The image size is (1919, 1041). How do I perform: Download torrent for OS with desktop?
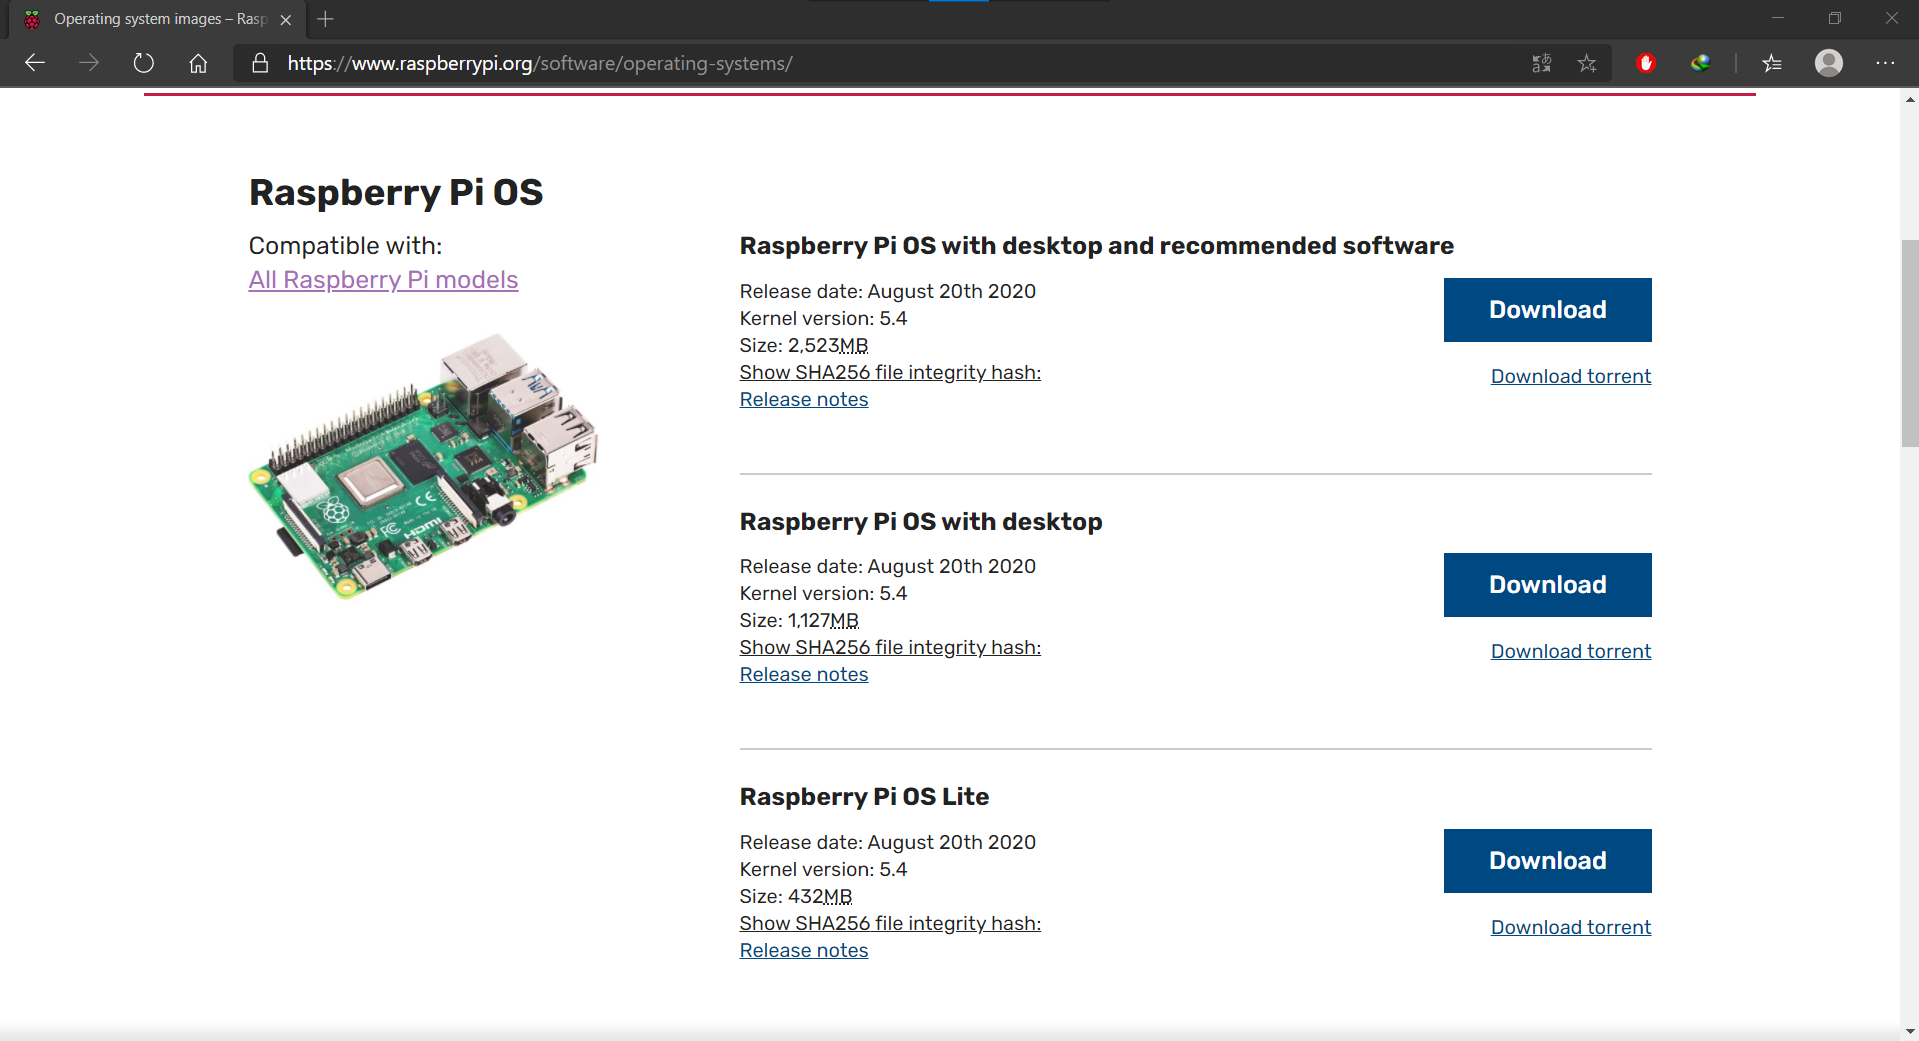(x=1571, y=651)
